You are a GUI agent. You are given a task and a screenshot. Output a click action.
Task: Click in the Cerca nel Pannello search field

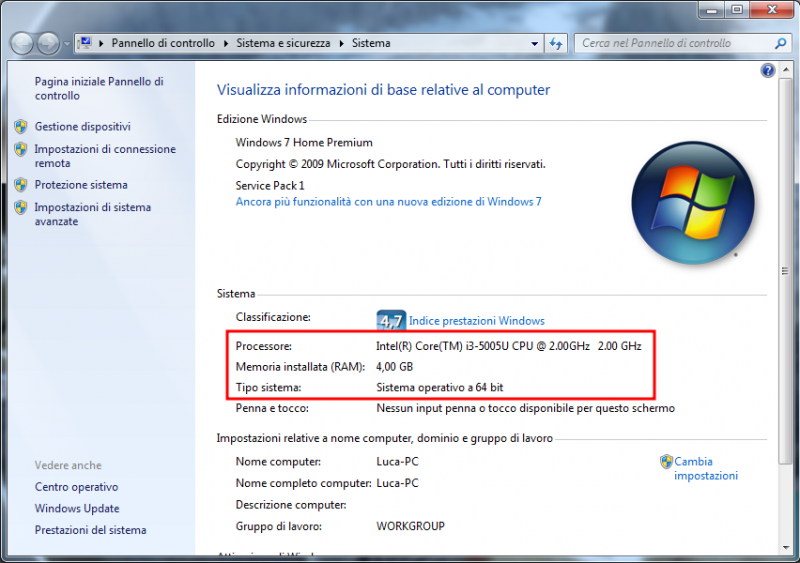pos(670,44)
